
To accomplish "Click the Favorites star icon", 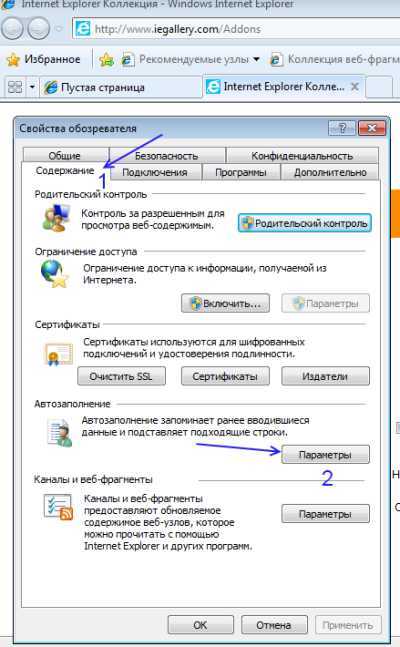I will point(13,60).
